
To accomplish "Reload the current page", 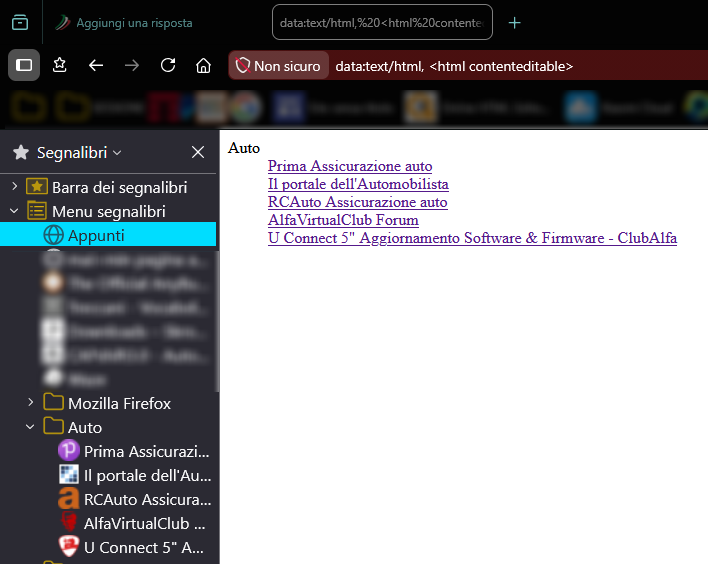I will 168,65.
